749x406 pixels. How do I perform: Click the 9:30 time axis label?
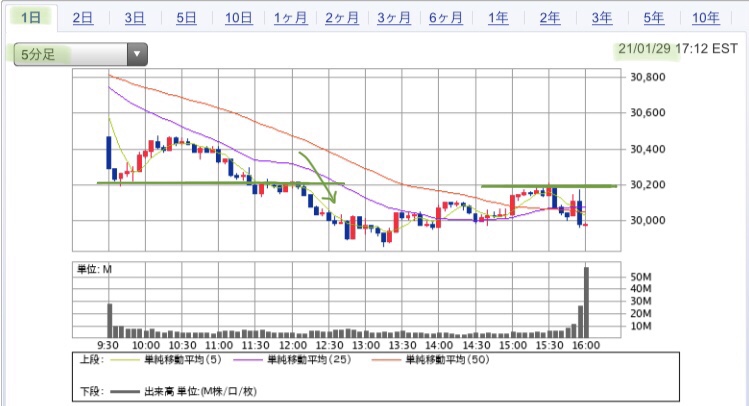pos(108,345)
